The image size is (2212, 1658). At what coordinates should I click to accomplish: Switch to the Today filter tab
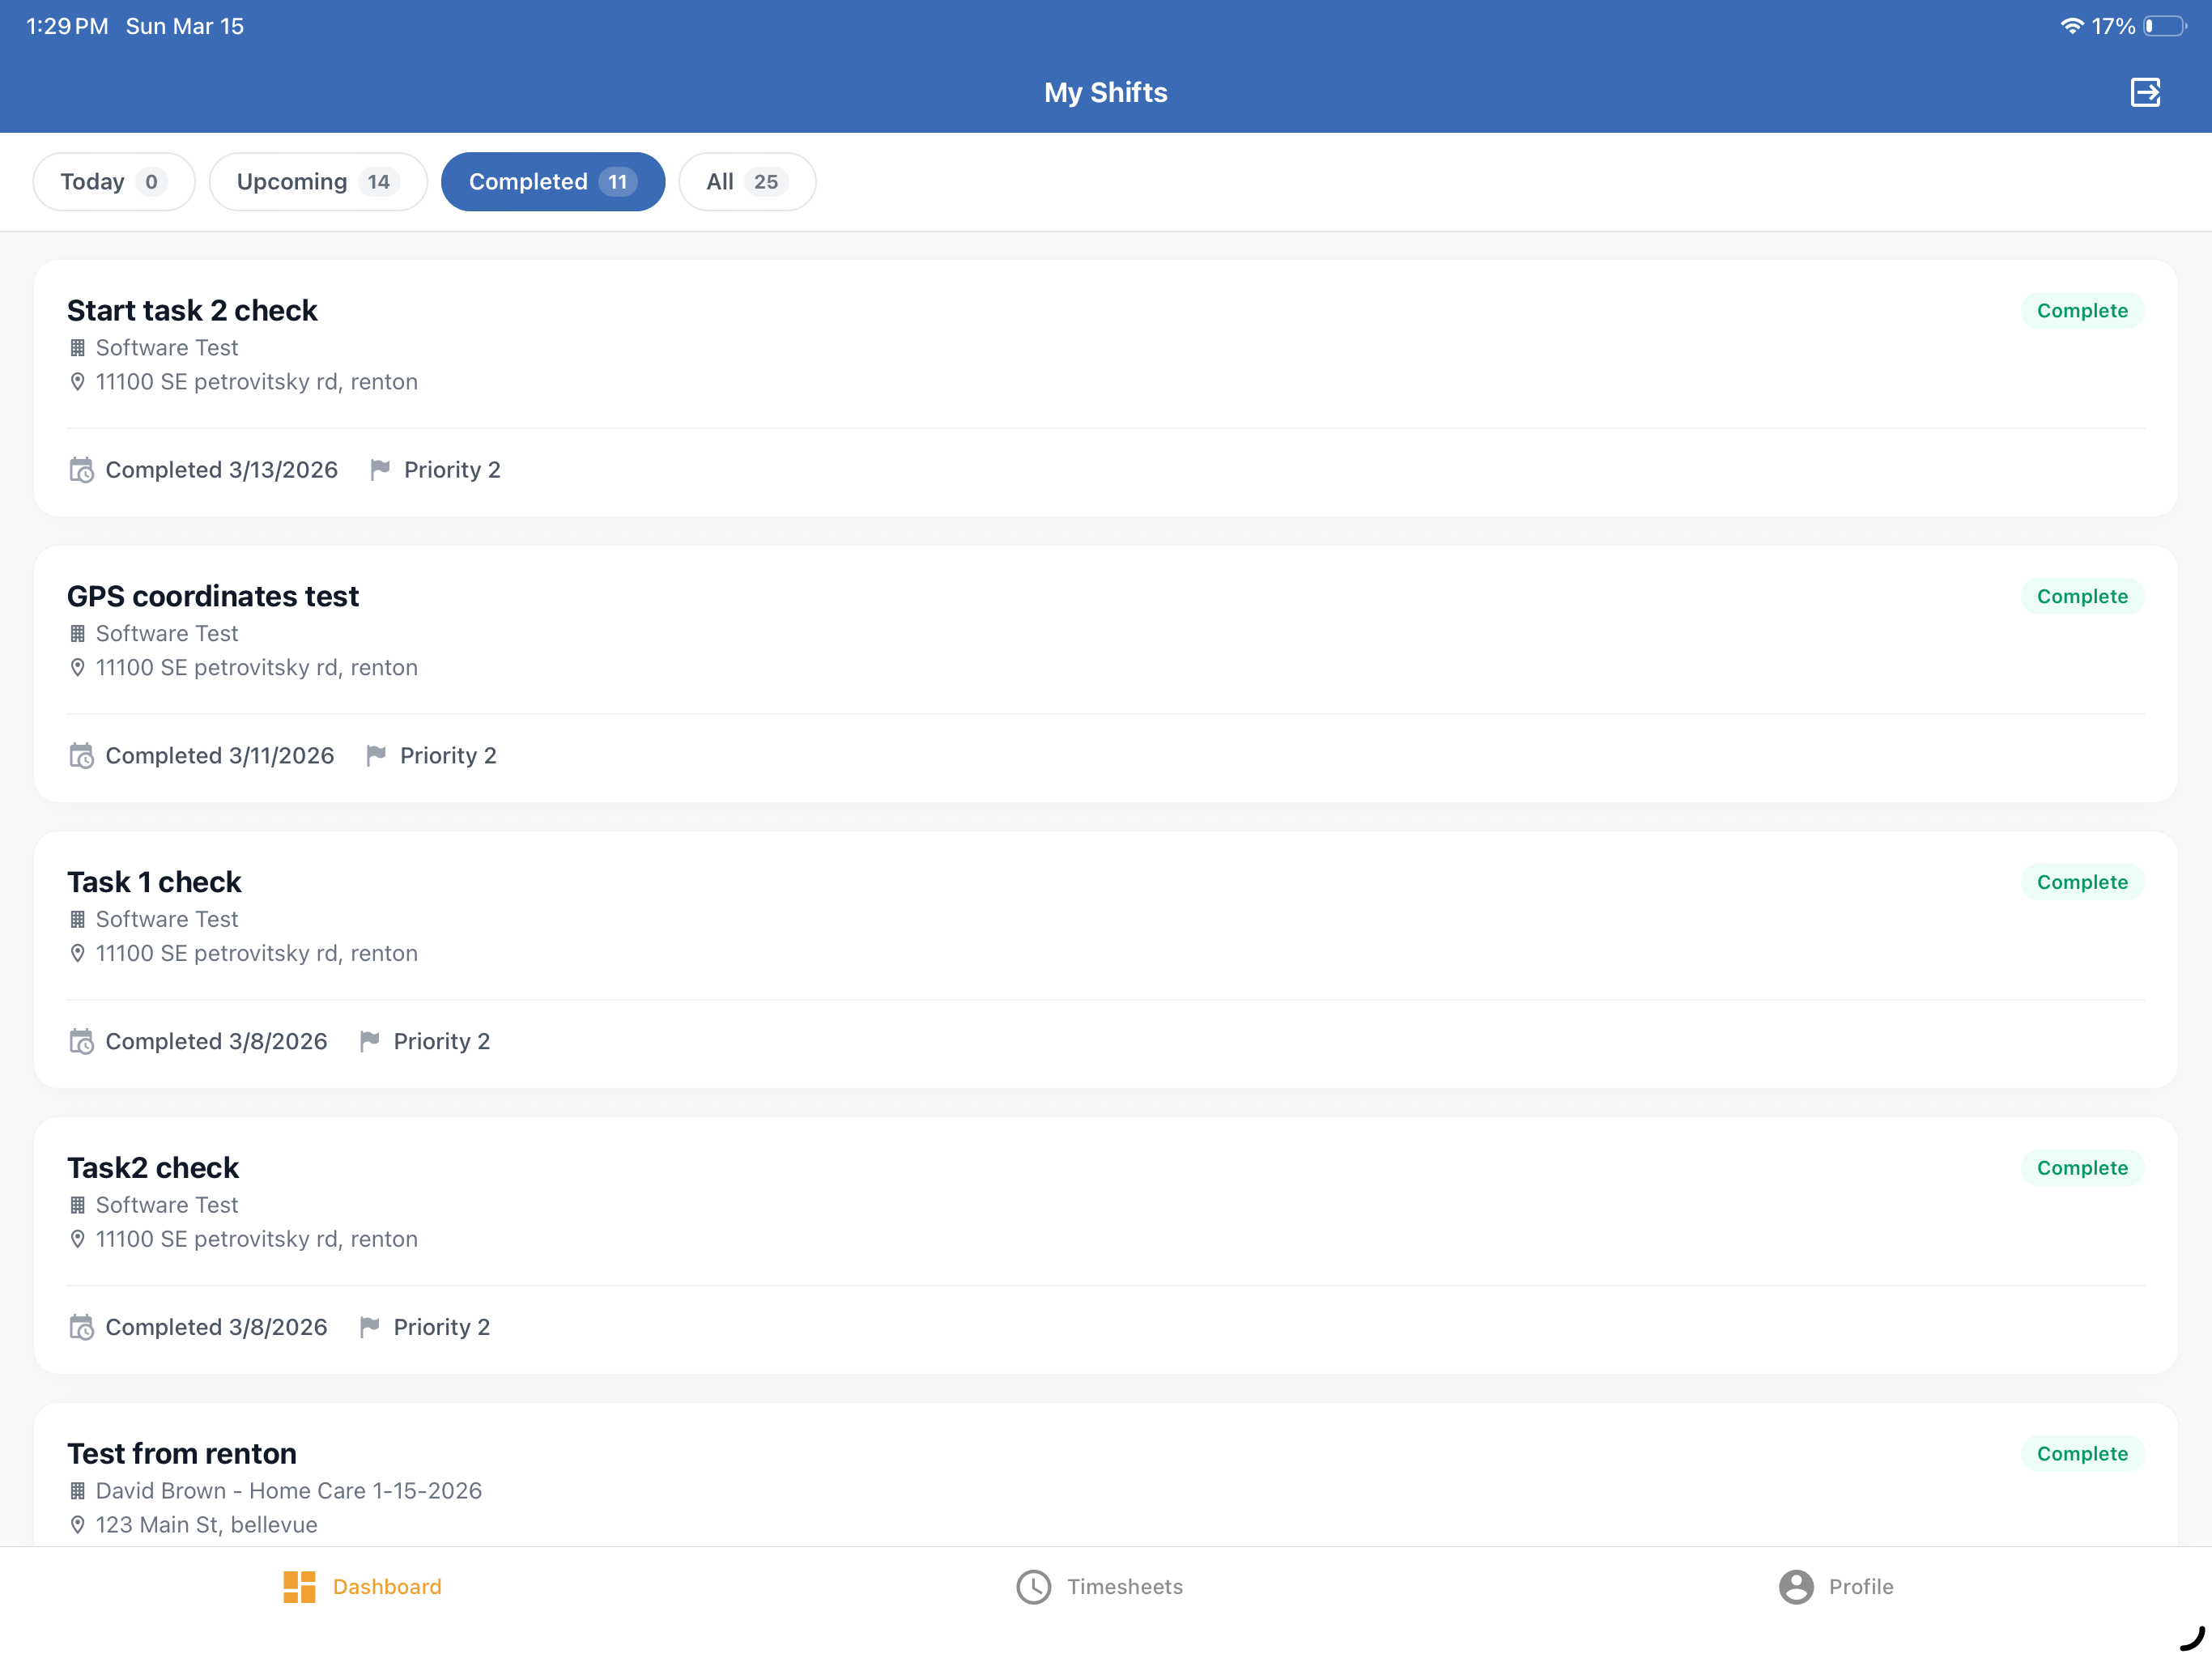[113, 182]
